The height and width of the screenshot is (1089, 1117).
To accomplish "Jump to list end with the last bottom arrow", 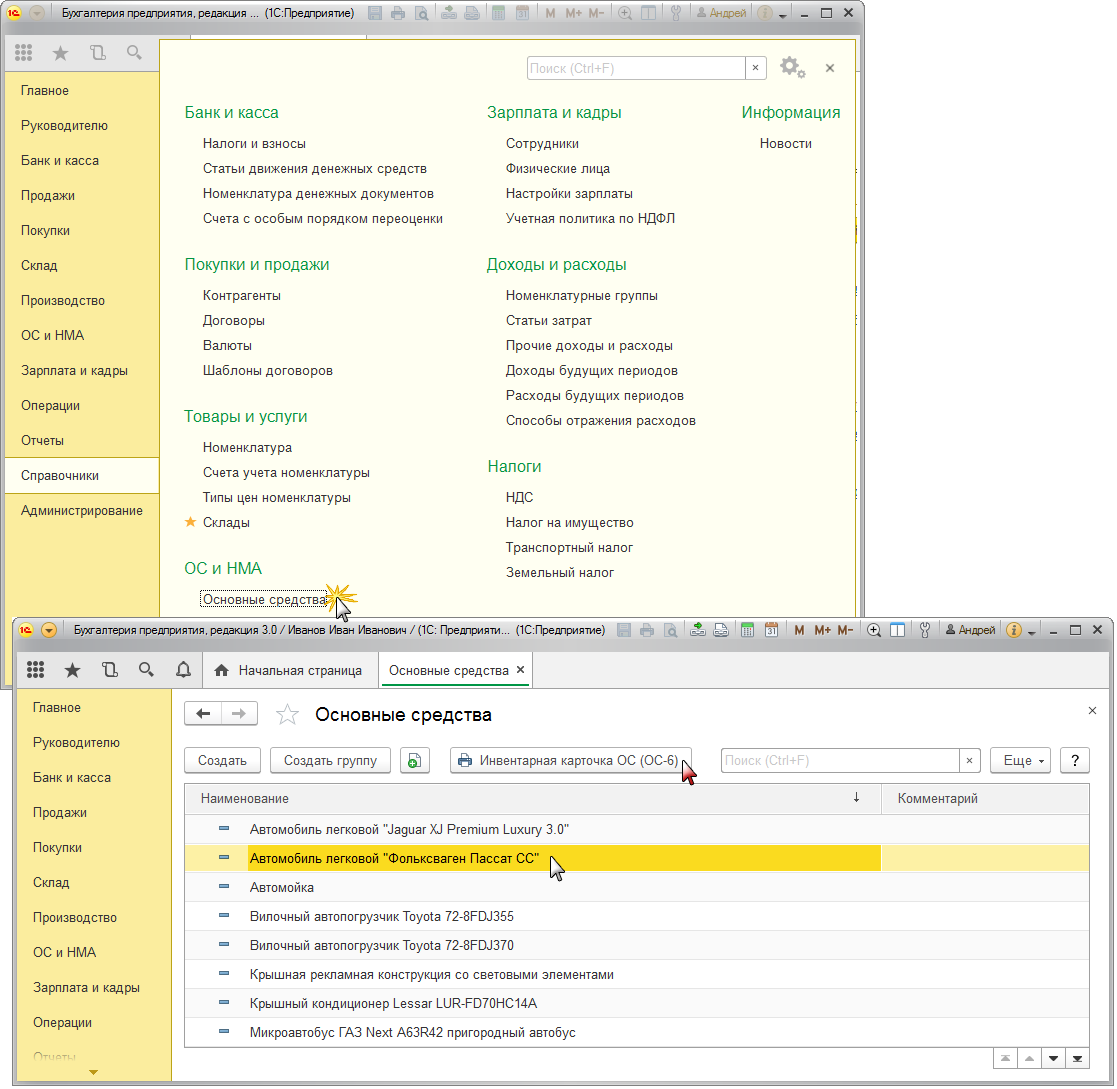I will [x=1077, y=1058].
